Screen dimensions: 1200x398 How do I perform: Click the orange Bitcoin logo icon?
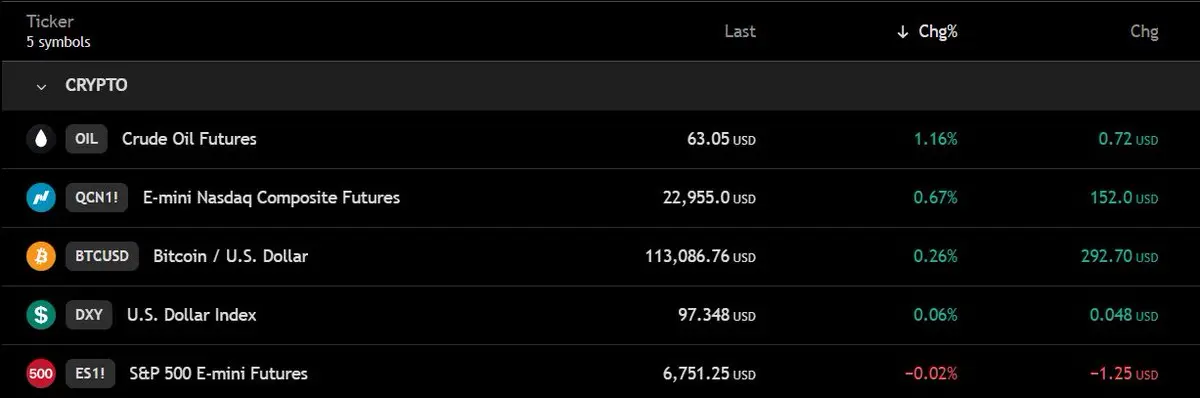[41, 256]
